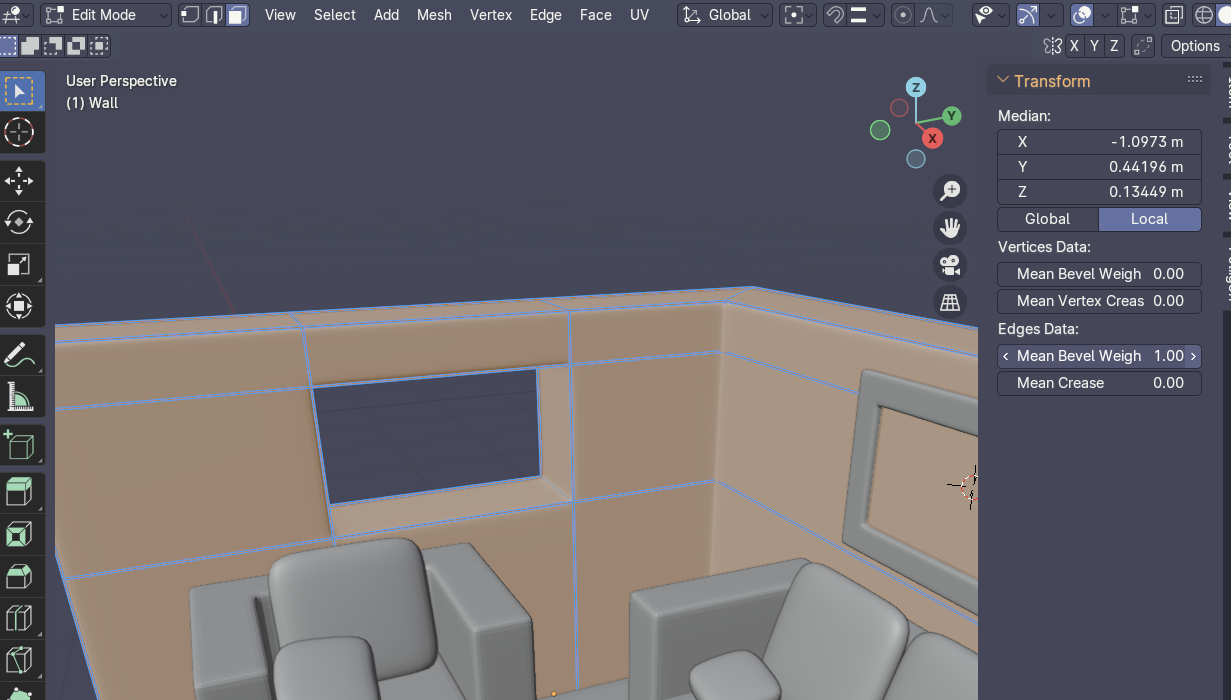Select the Annotate pencil tool
Screen dimensions: 1231x700
click(19, 354)
